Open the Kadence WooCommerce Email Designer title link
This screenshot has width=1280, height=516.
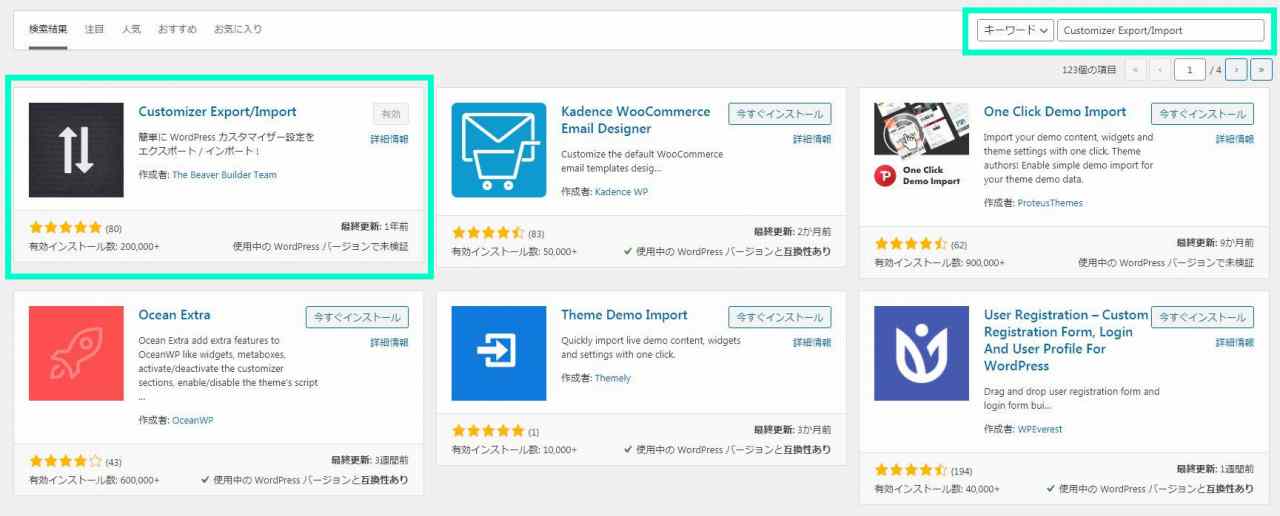pyautogui.click(x=636, y=120)
